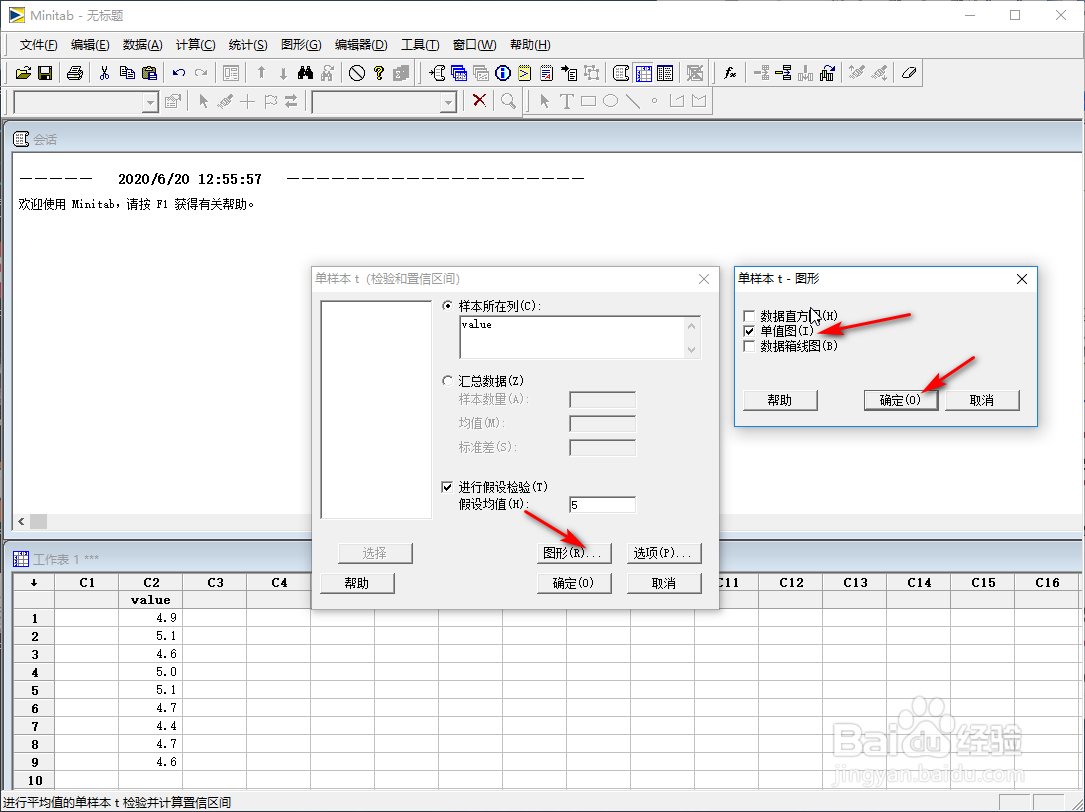The width and height of the screenshot is (1085, 812).
Task: Click 帮助 in the 单样本 t main dialog
Action: [357, 584]
